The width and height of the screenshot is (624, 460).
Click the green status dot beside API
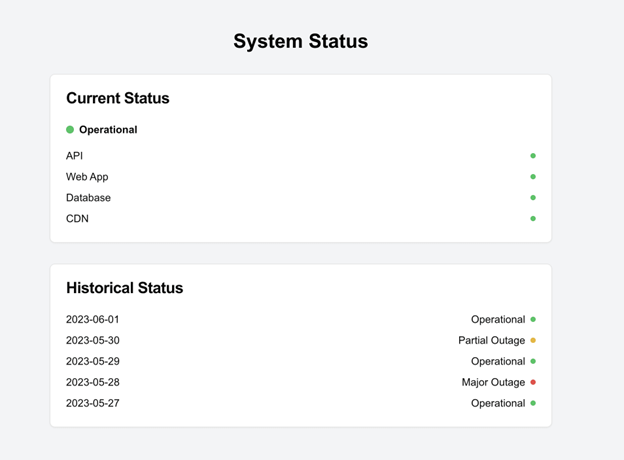coord(533,156)
